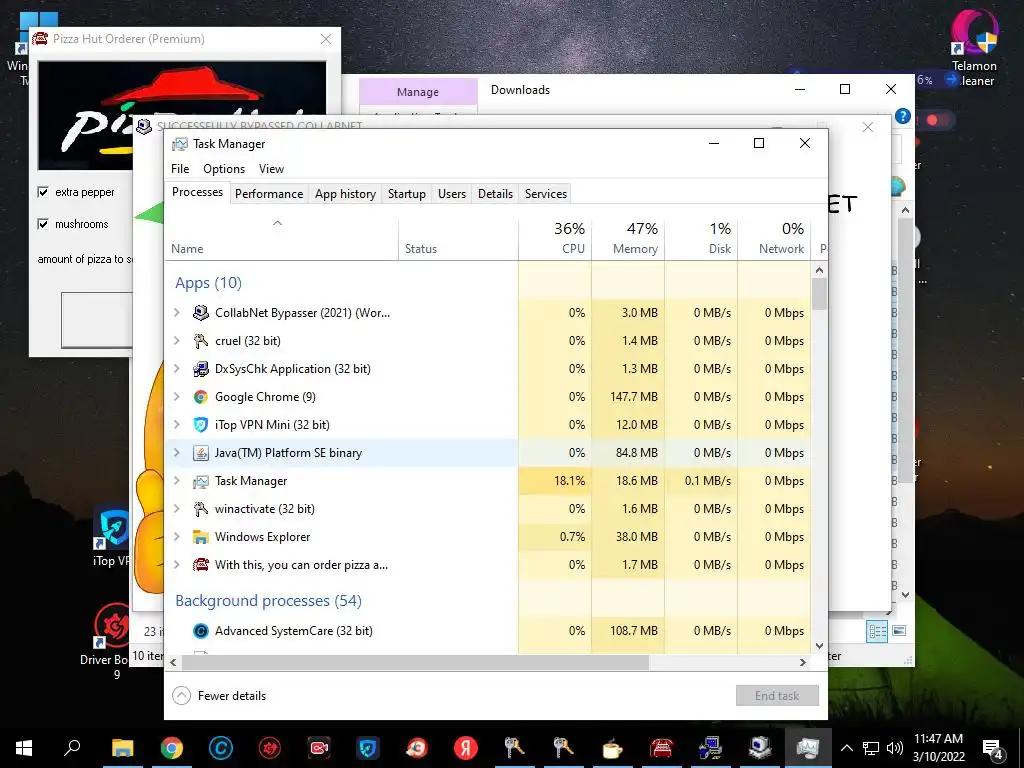Expand the Windows Explorer process row
The width and height of the screenshot is (1024, 768).
pos(176,537)
